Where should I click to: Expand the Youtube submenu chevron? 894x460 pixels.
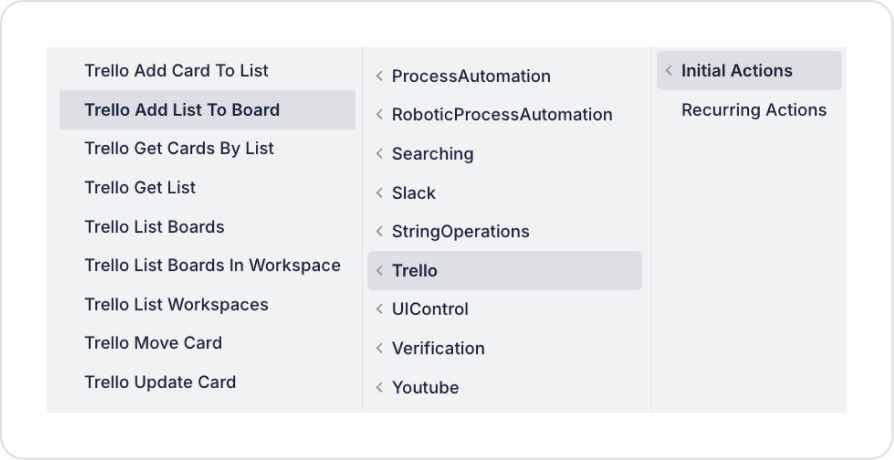pos(380,388)
